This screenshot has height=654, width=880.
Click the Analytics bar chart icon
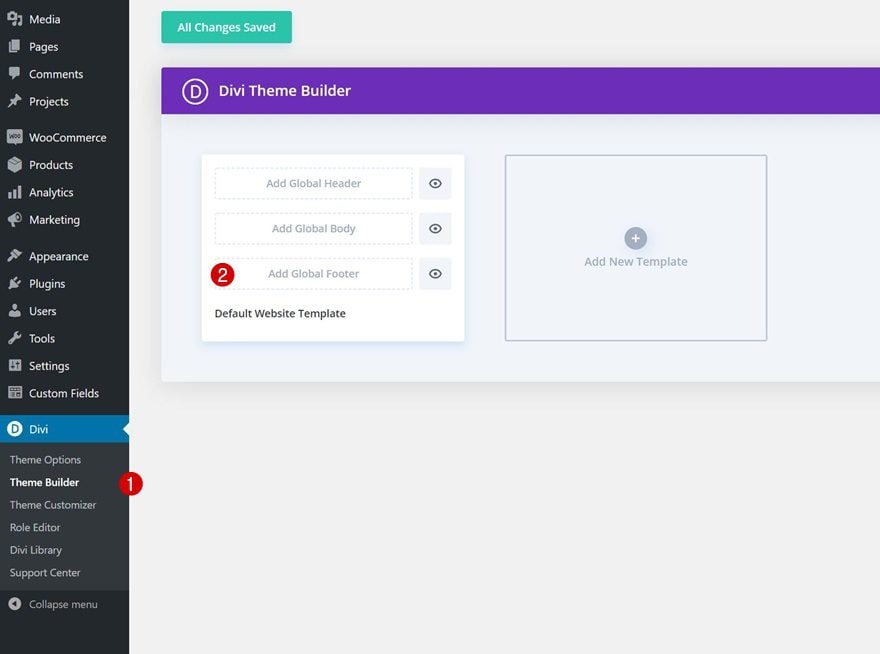click(15, 192)
